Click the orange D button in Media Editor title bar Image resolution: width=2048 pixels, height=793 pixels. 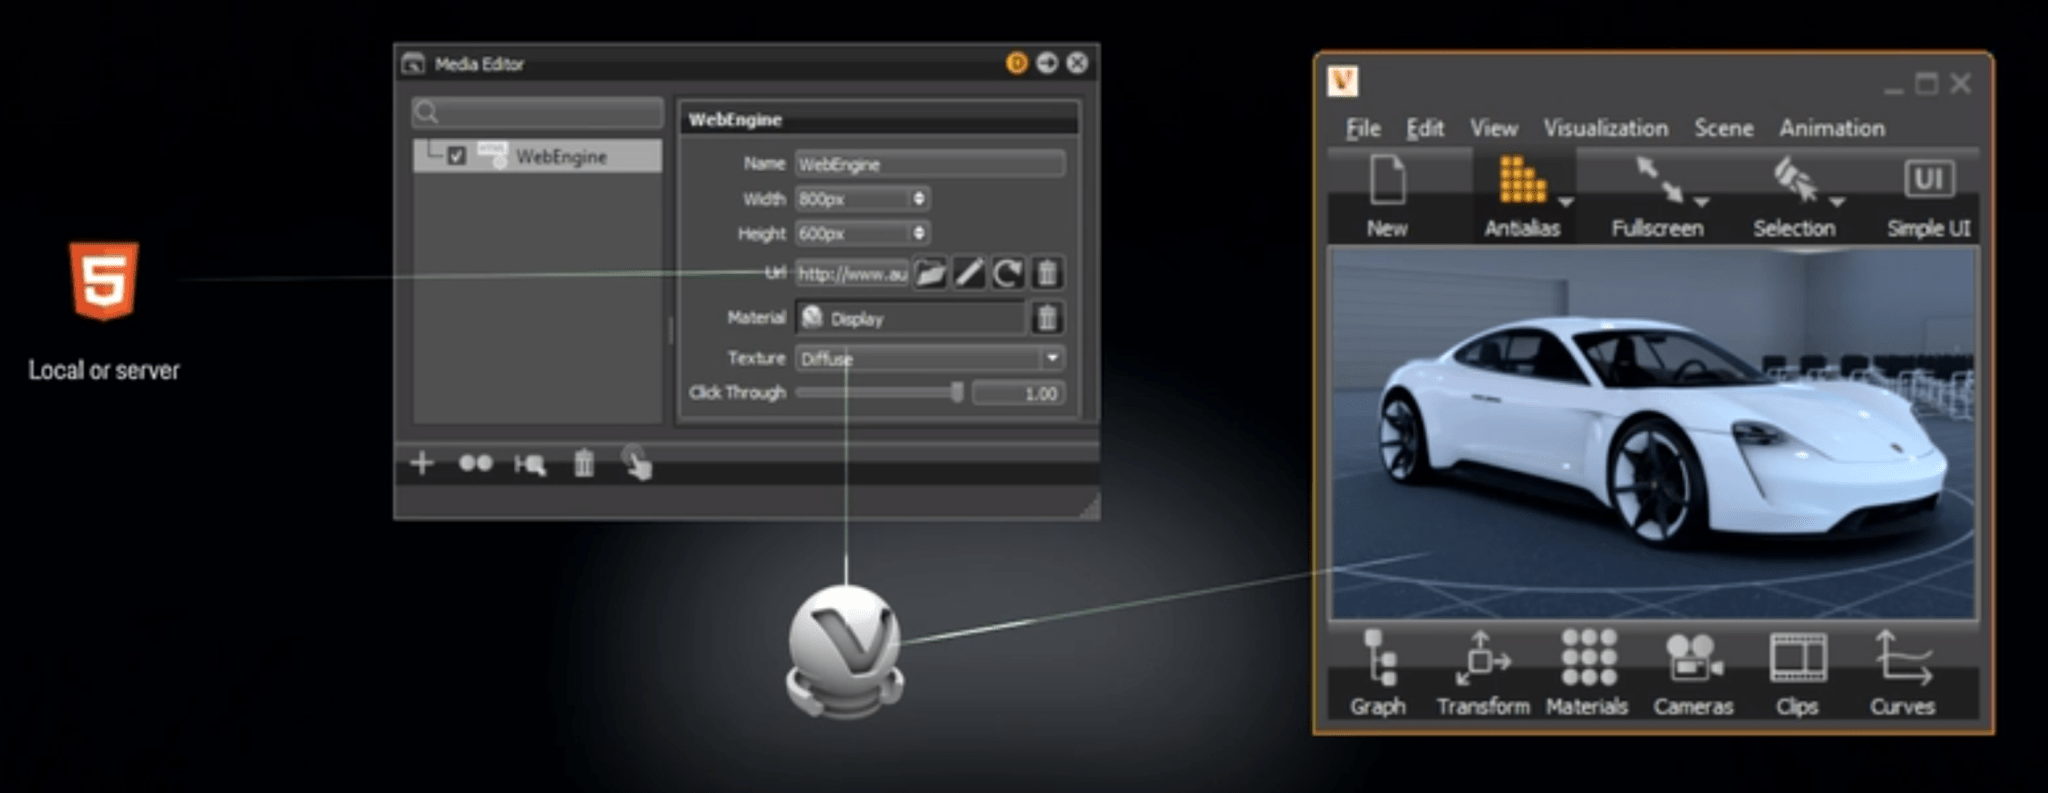(1017, 64)
